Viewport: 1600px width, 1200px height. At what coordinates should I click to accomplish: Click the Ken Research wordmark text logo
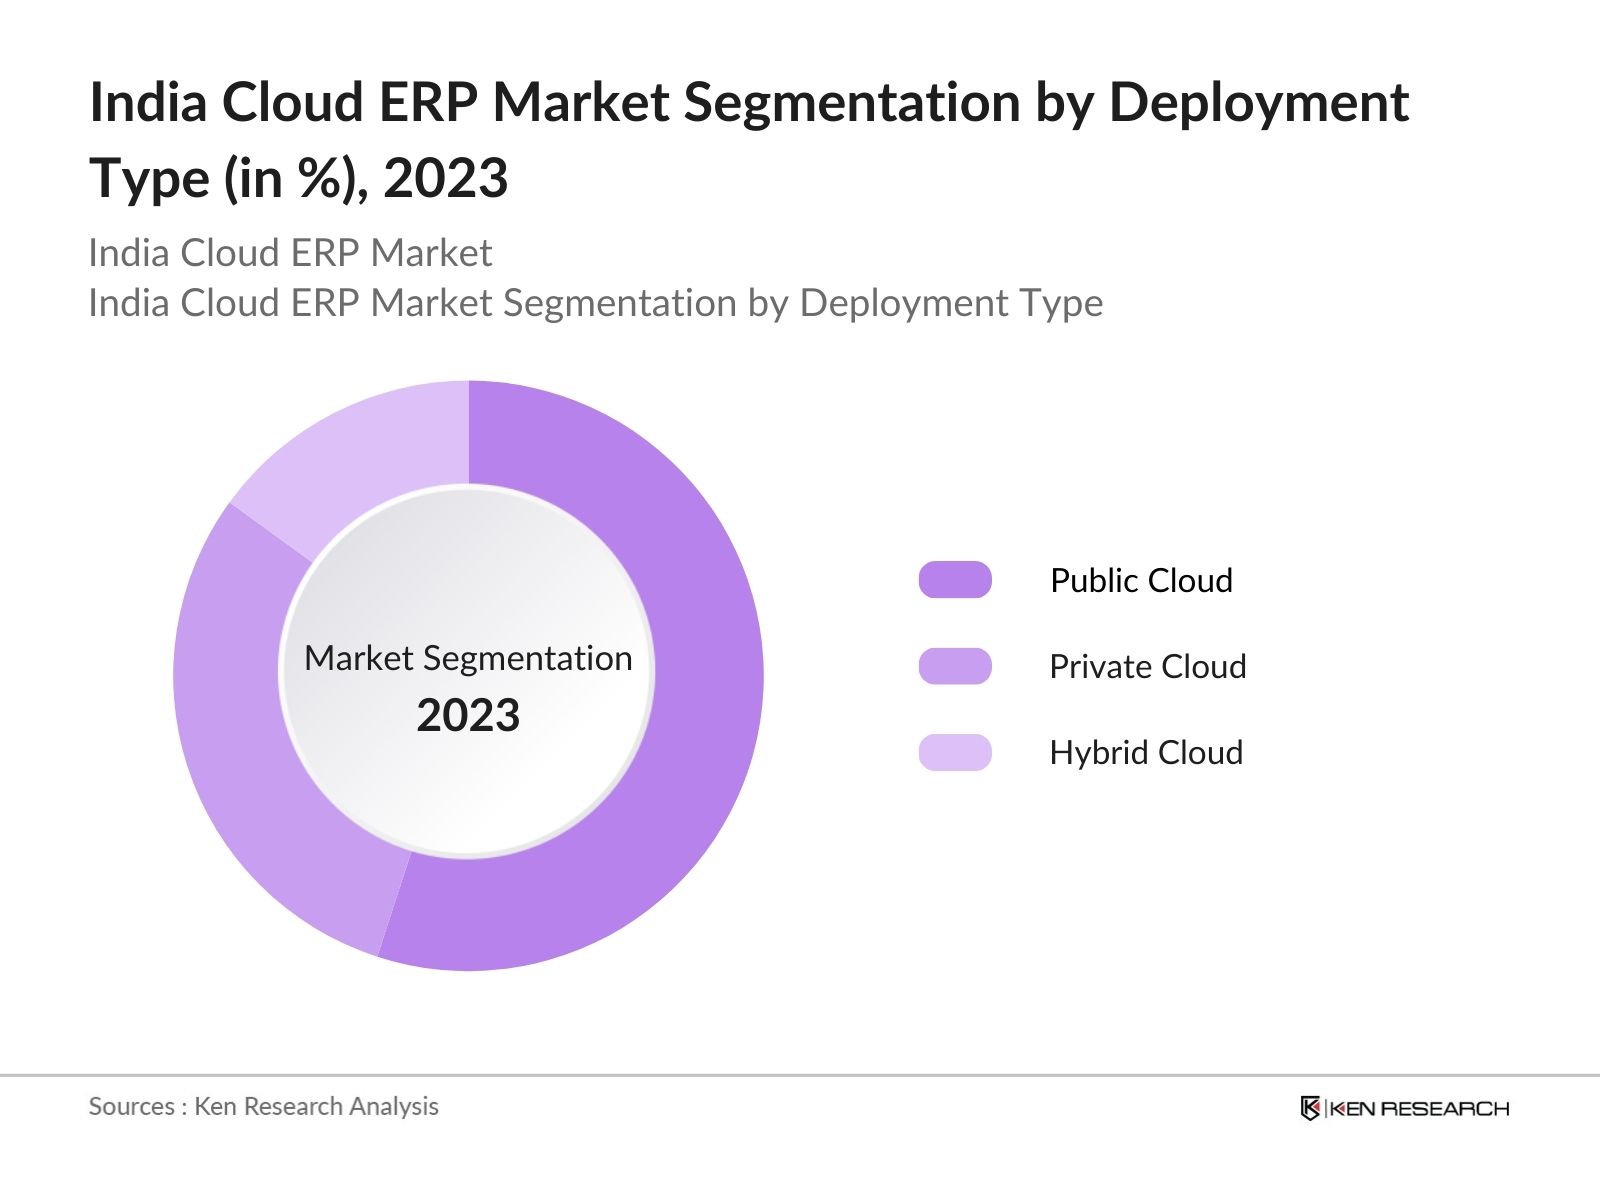tap(1420, 1108)
